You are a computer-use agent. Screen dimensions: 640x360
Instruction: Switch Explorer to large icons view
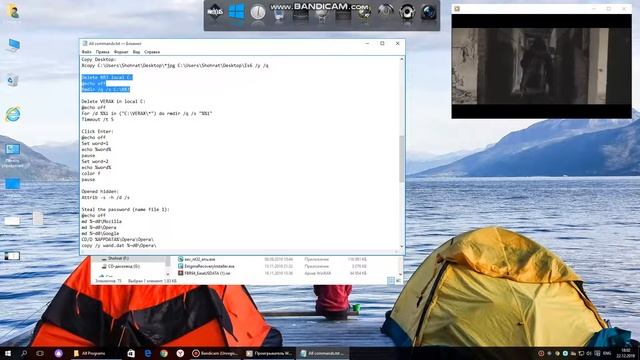pos(398,280)
